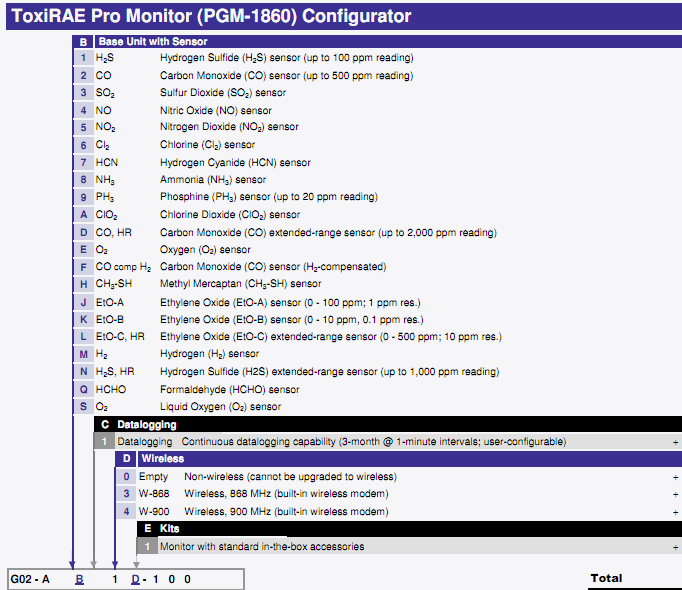Select code M Hydrogen sensor option
This screenshot has height=590, width=682.
click(x=84, y=354)
